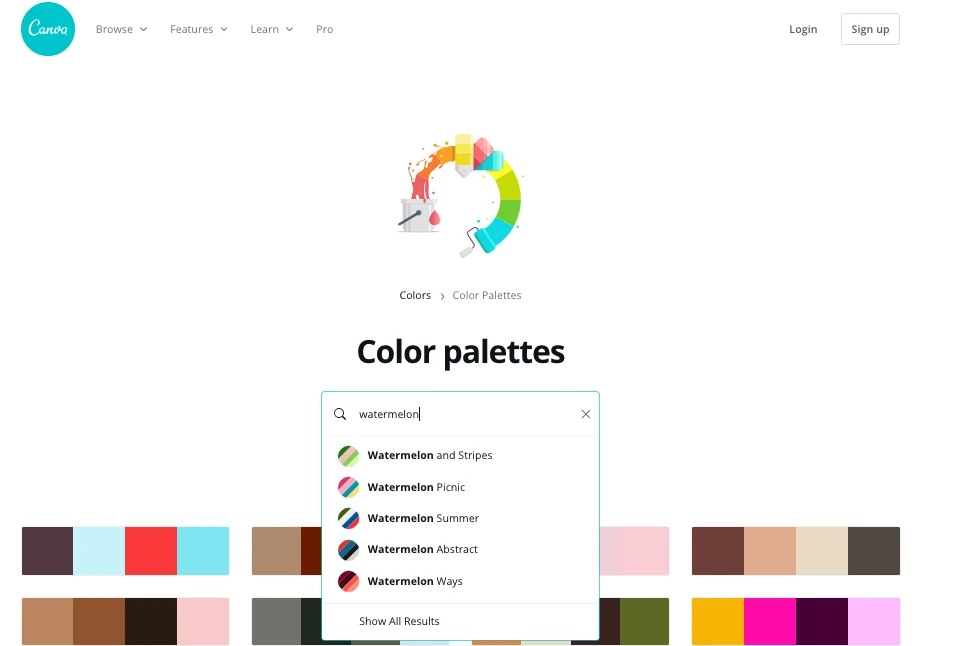Clear the search with the X icon
Image resolution: width=964 pixels, height=646 pixels.
point(586,414)
